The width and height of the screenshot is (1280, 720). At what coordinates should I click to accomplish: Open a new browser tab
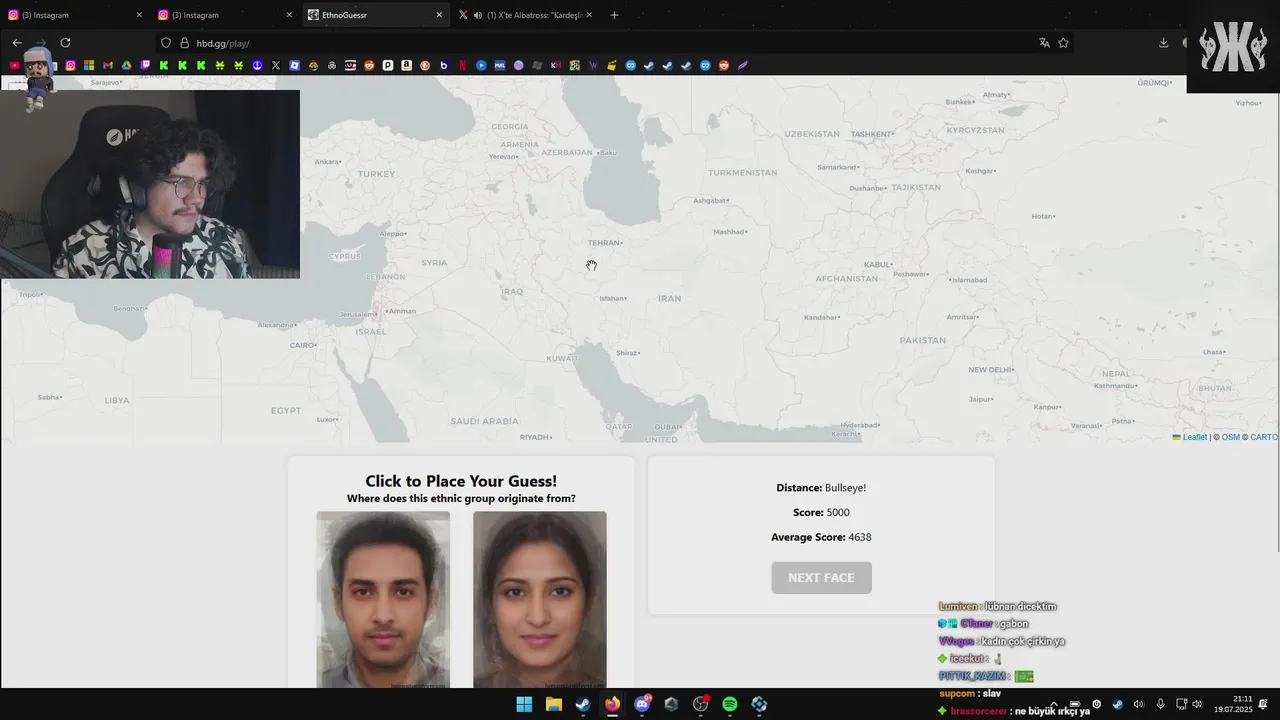pyautogui.click(x=614, y=15)
